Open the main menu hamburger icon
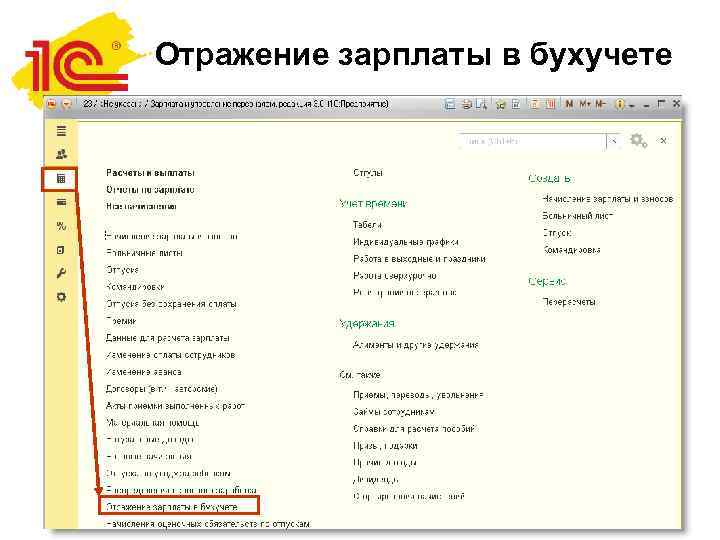720x540 pixels. point(61,131)
